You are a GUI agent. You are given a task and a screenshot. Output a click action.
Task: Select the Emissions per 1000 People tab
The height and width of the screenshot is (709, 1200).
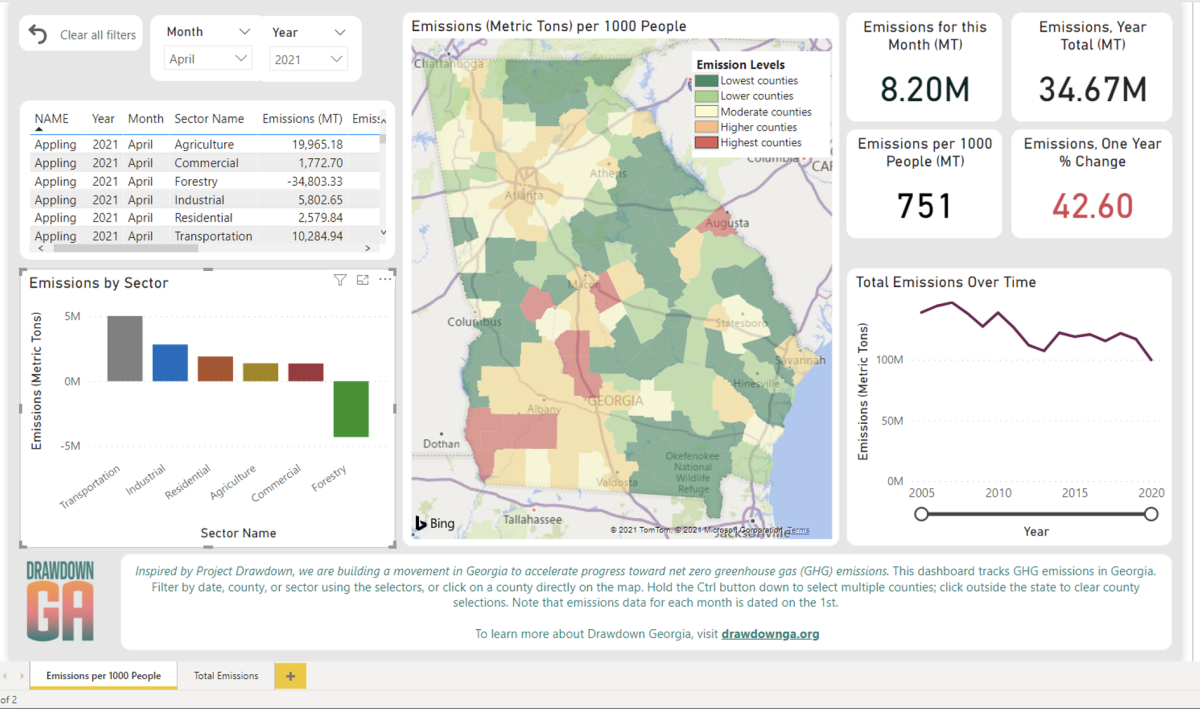[x=103, y=675]
